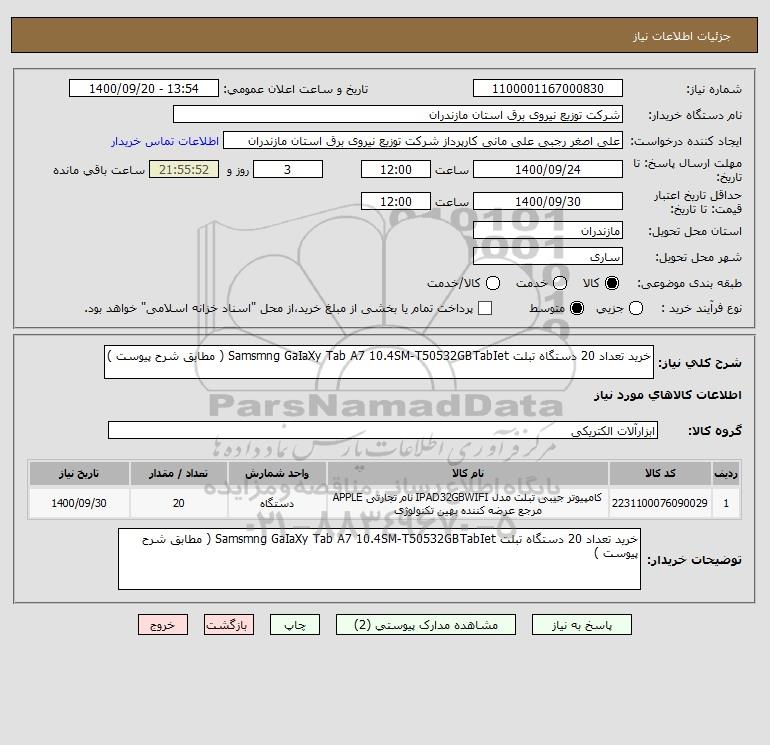Click the remaining time 21:55:52 field

click(184, 169)
